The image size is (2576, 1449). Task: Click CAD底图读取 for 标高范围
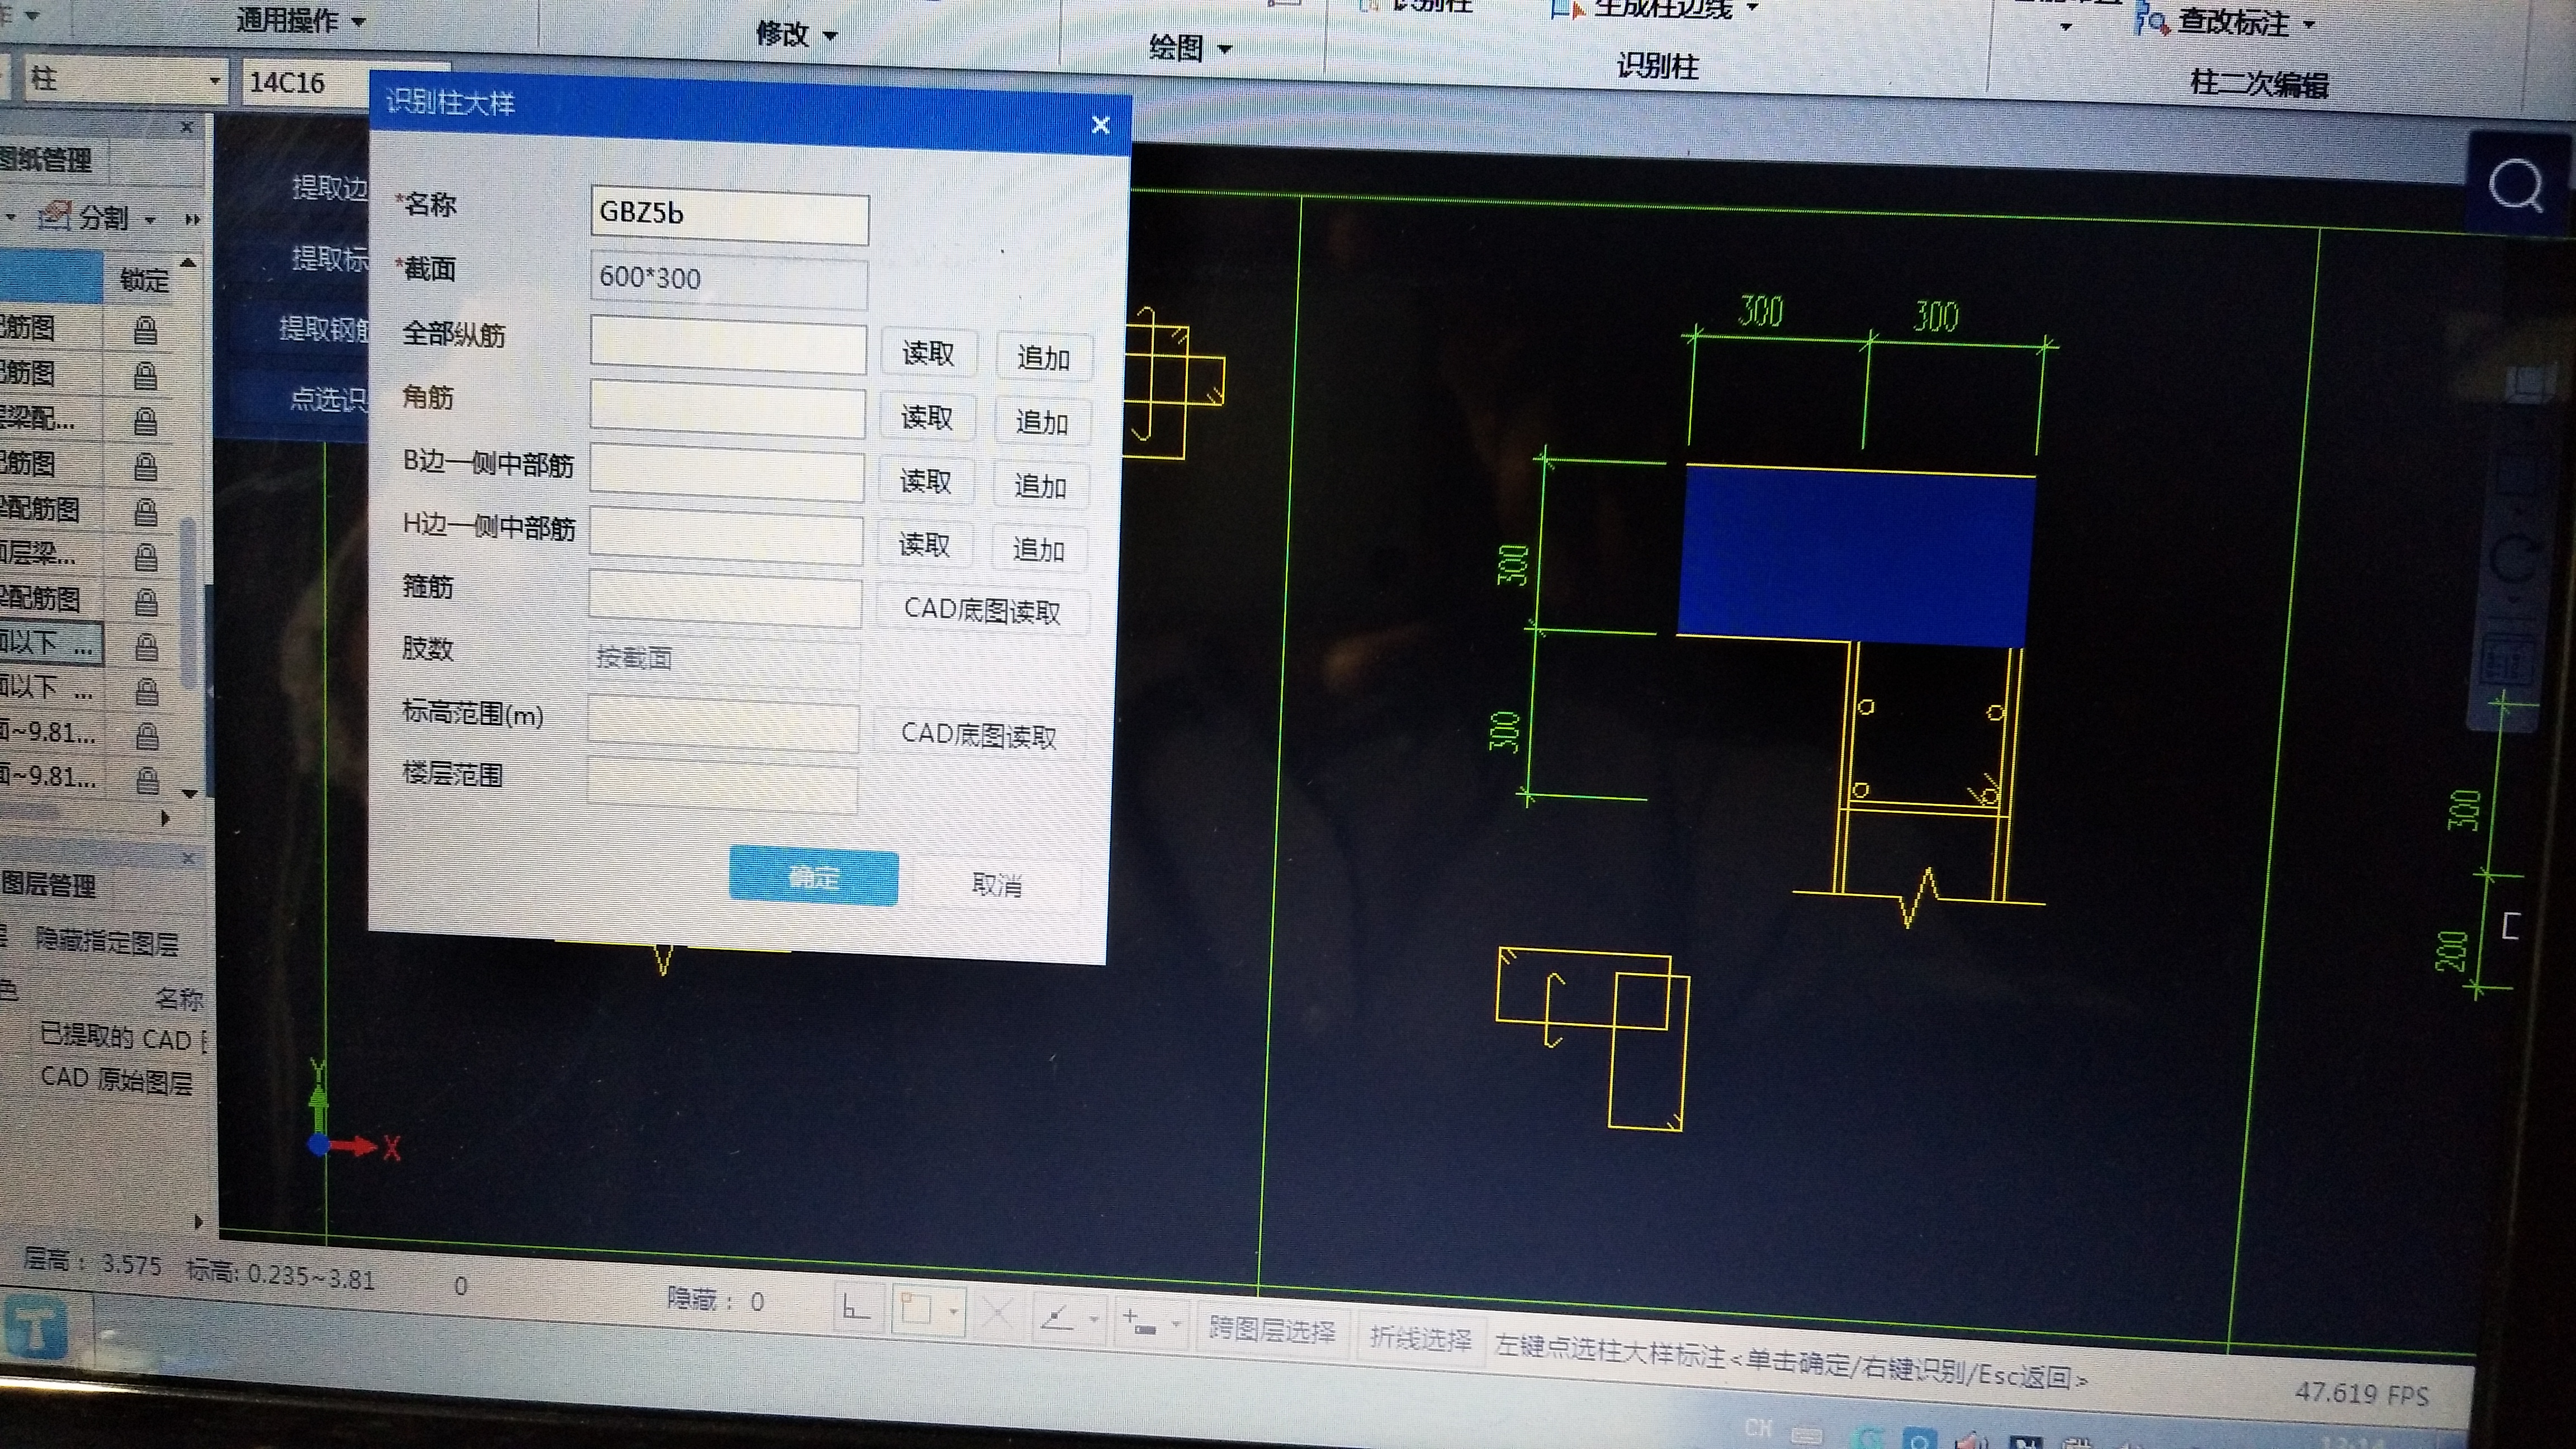[x=979, y=735]
